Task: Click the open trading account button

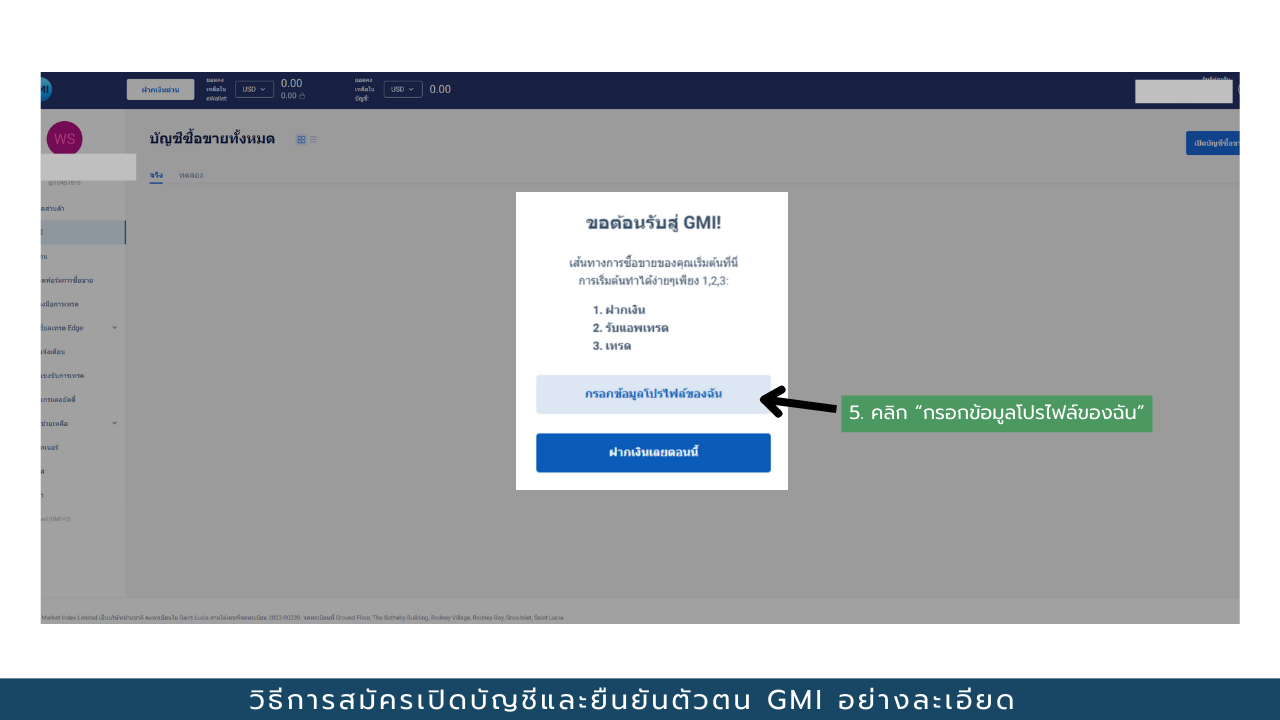Action: click(1213, 143)
